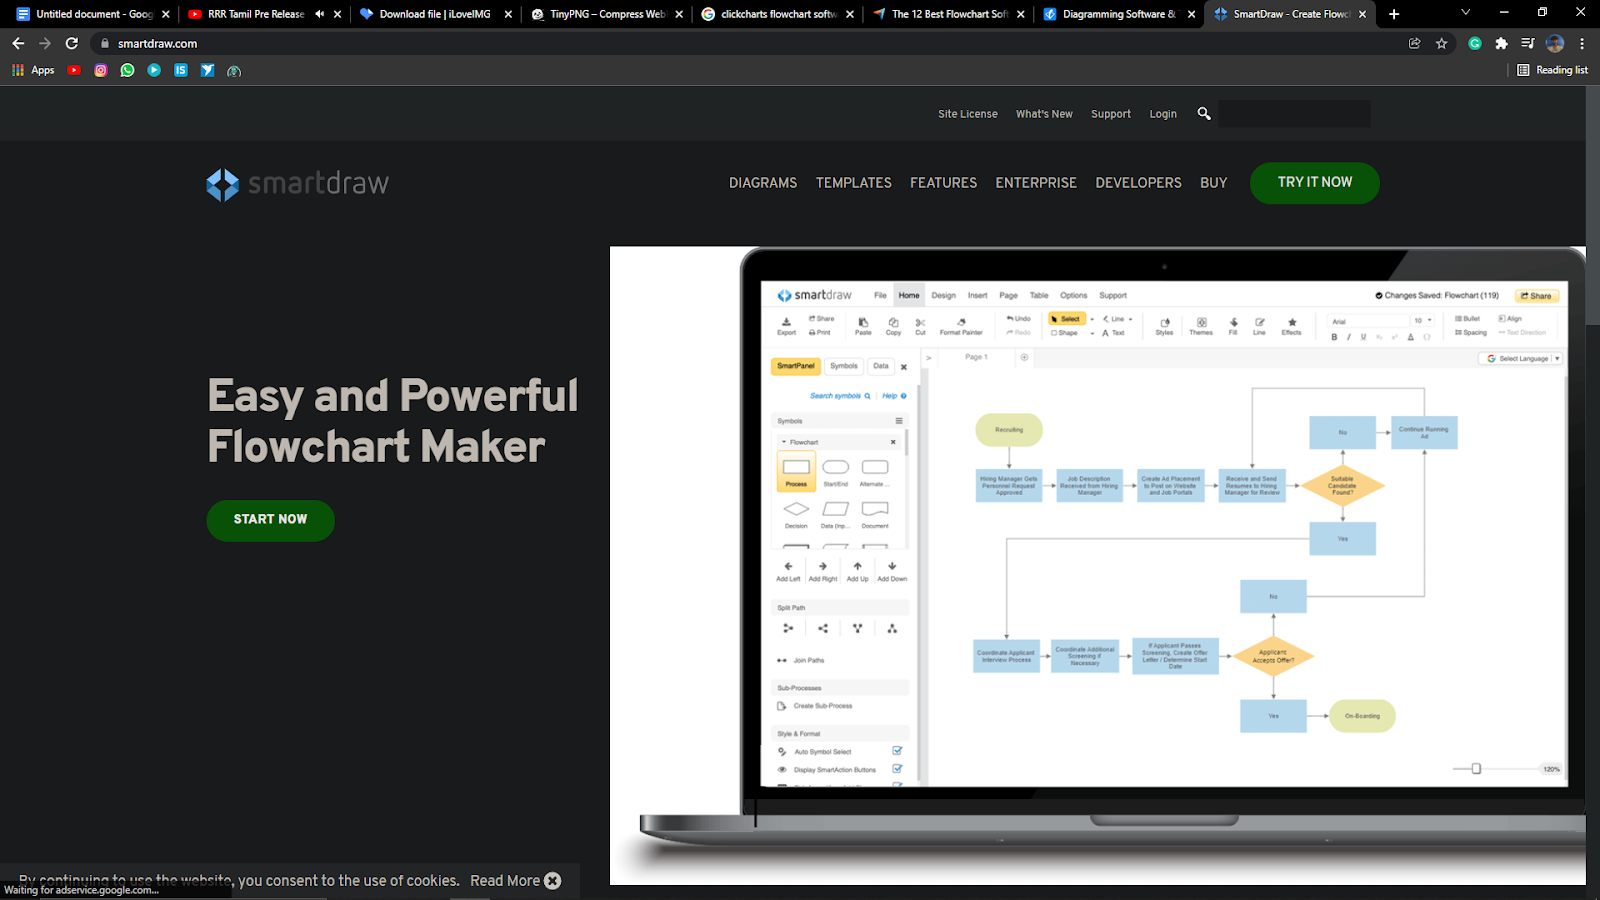This screenshot has height=900, width=1600.
Task: Switch to the RRR Tamil Pre Release tab
Action: pos(255,14)
